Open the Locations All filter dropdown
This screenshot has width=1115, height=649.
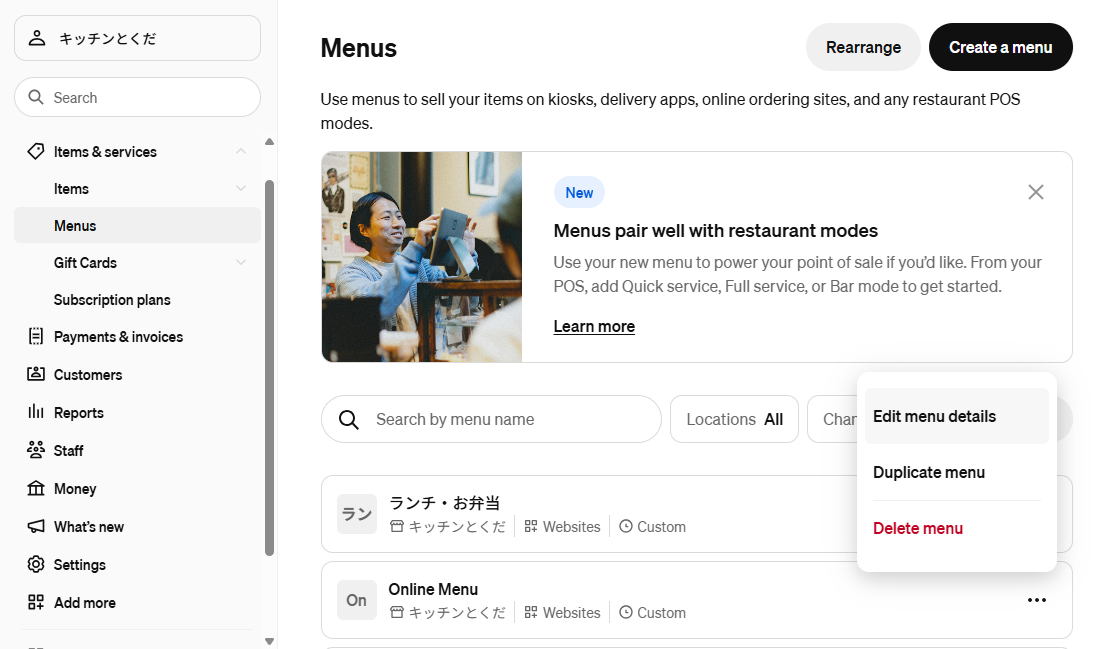735,419
